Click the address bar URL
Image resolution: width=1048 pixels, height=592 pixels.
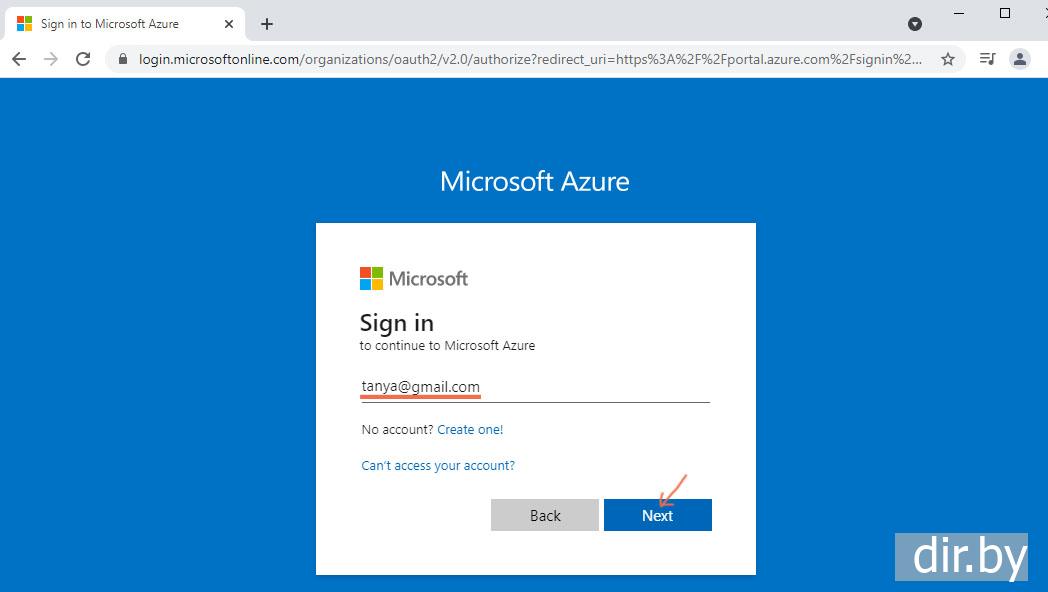point(530,59)
